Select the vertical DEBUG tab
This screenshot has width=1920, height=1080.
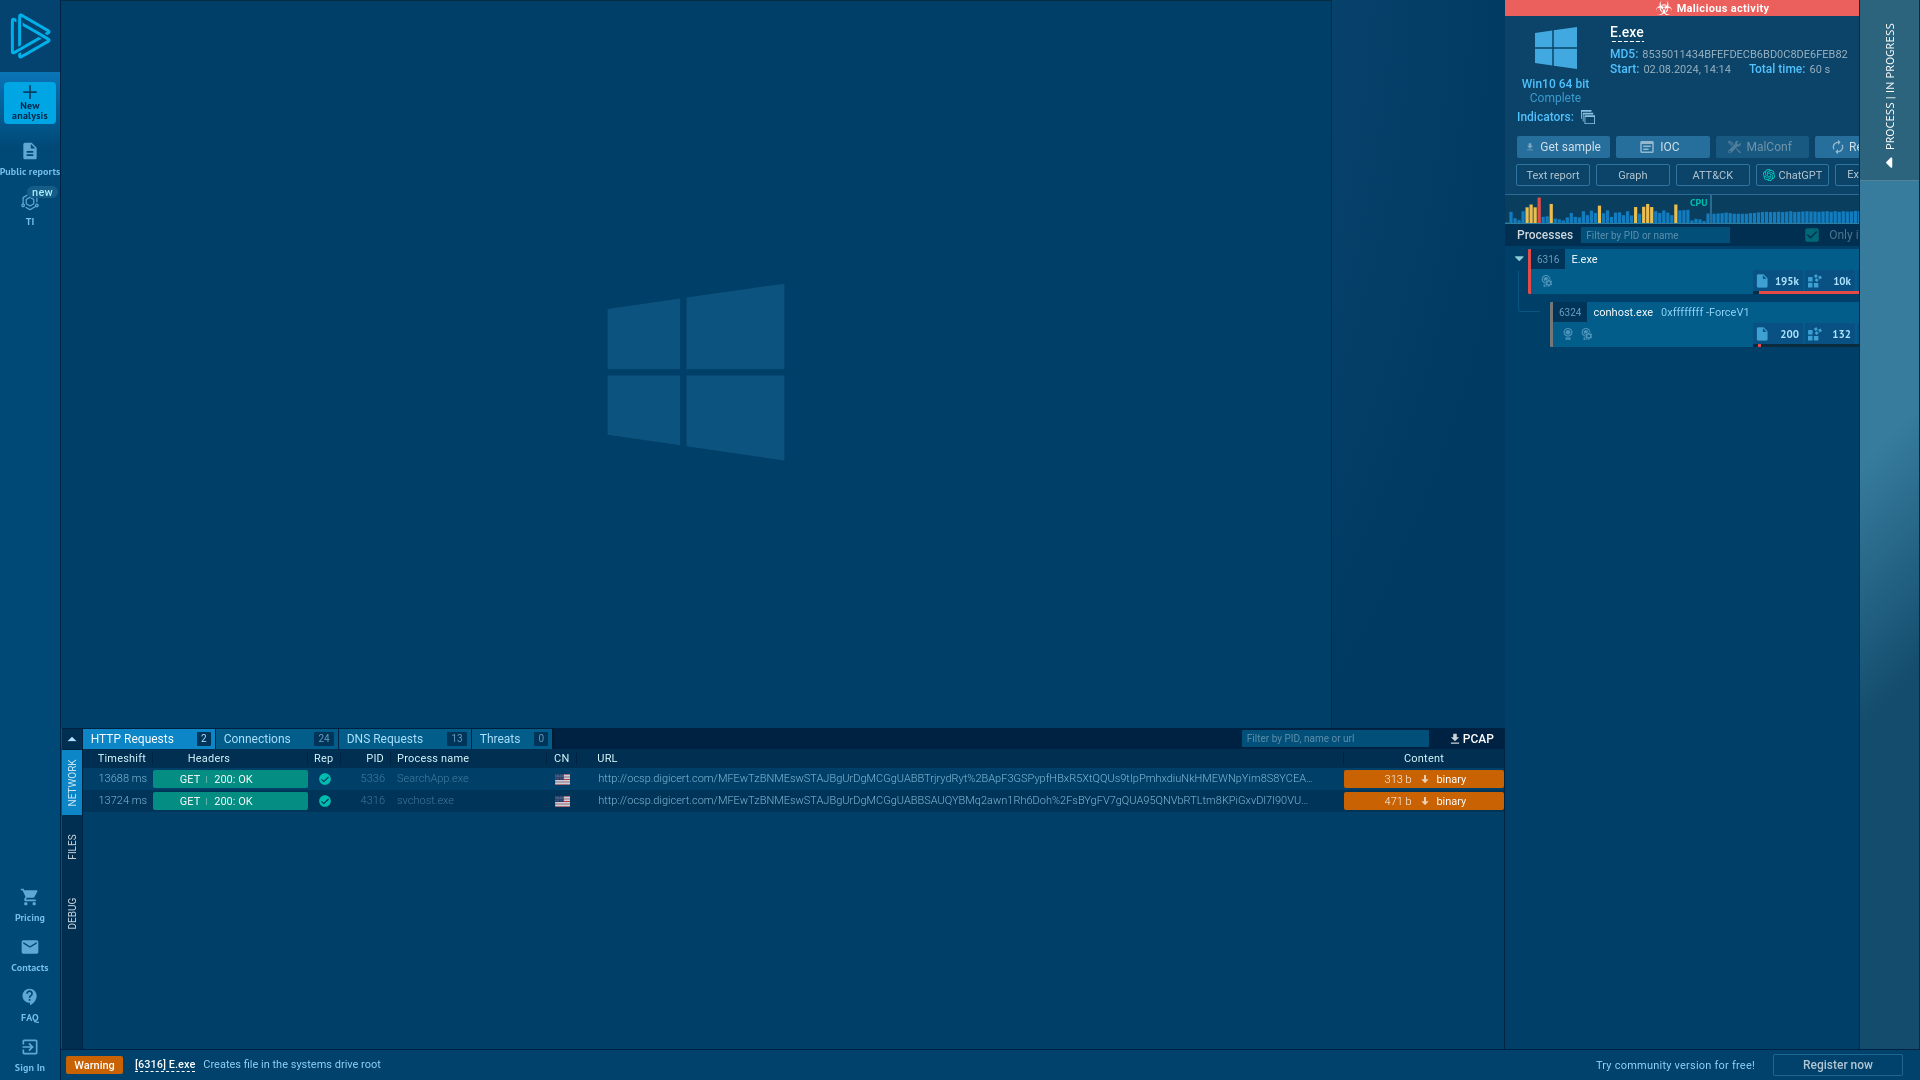[72, 913]
